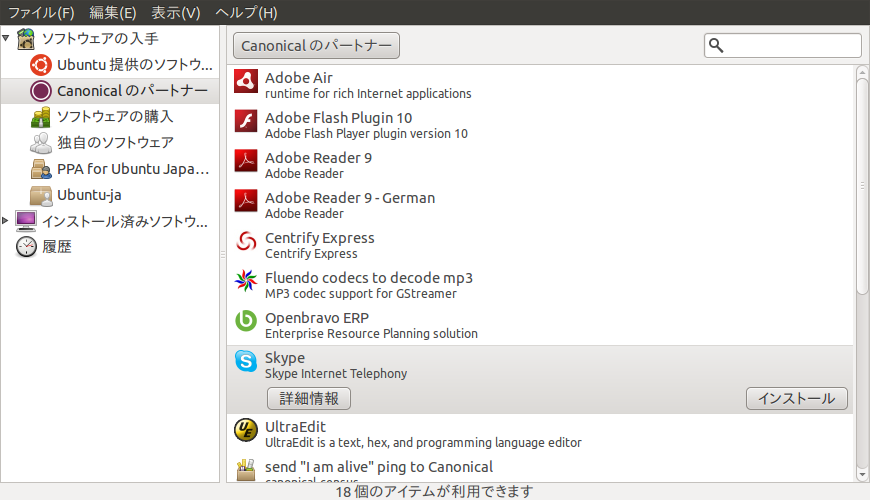The width and height of the screenshot is (870, 500).
Task: Click the 履歴 clock icon
Action: coord(26,247)
